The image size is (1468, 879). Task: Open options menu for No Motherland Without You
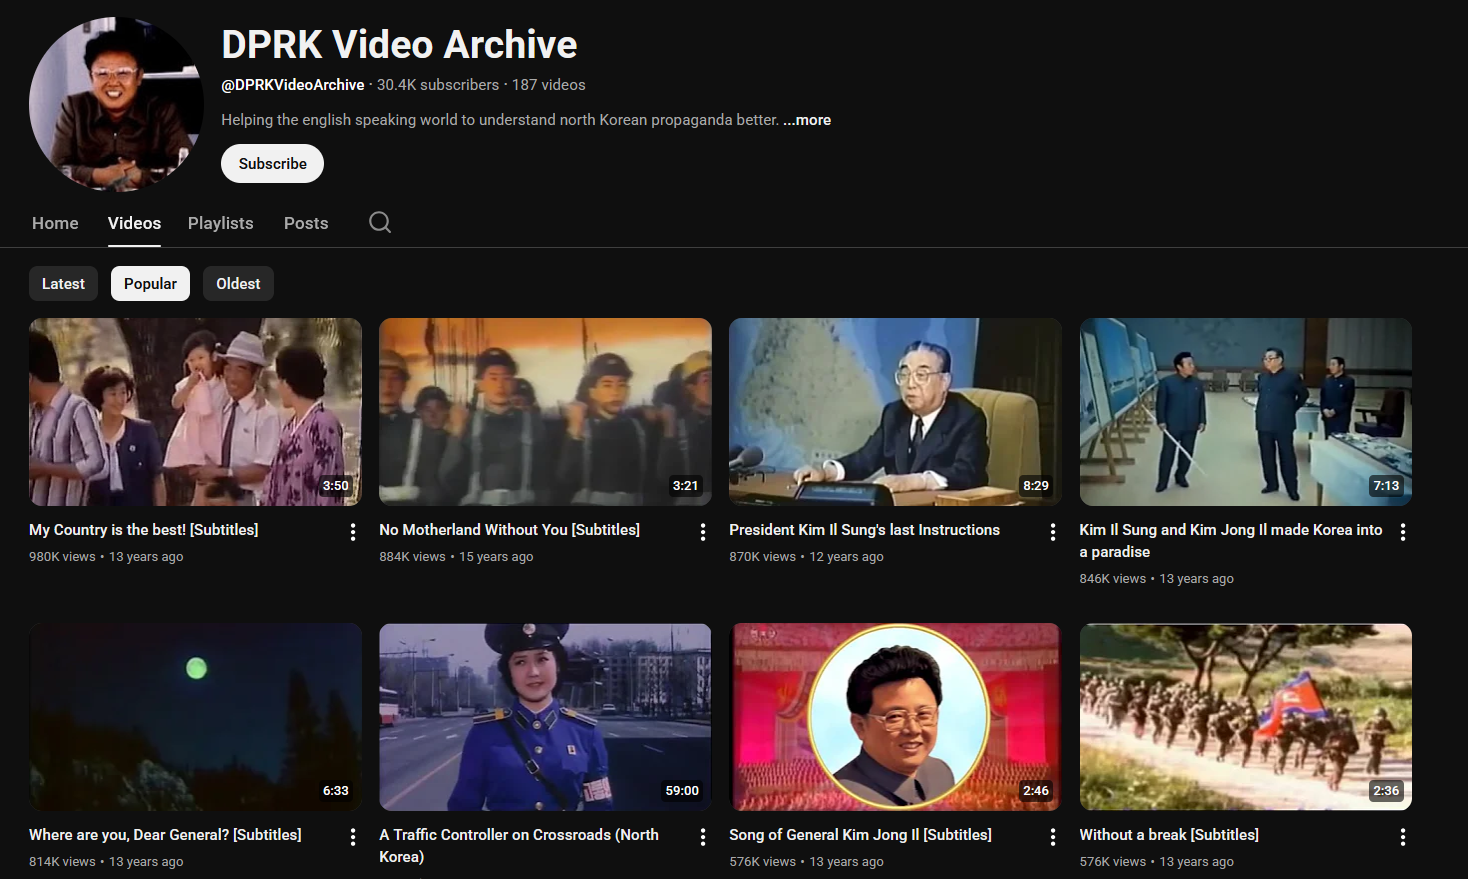[703, 532]
